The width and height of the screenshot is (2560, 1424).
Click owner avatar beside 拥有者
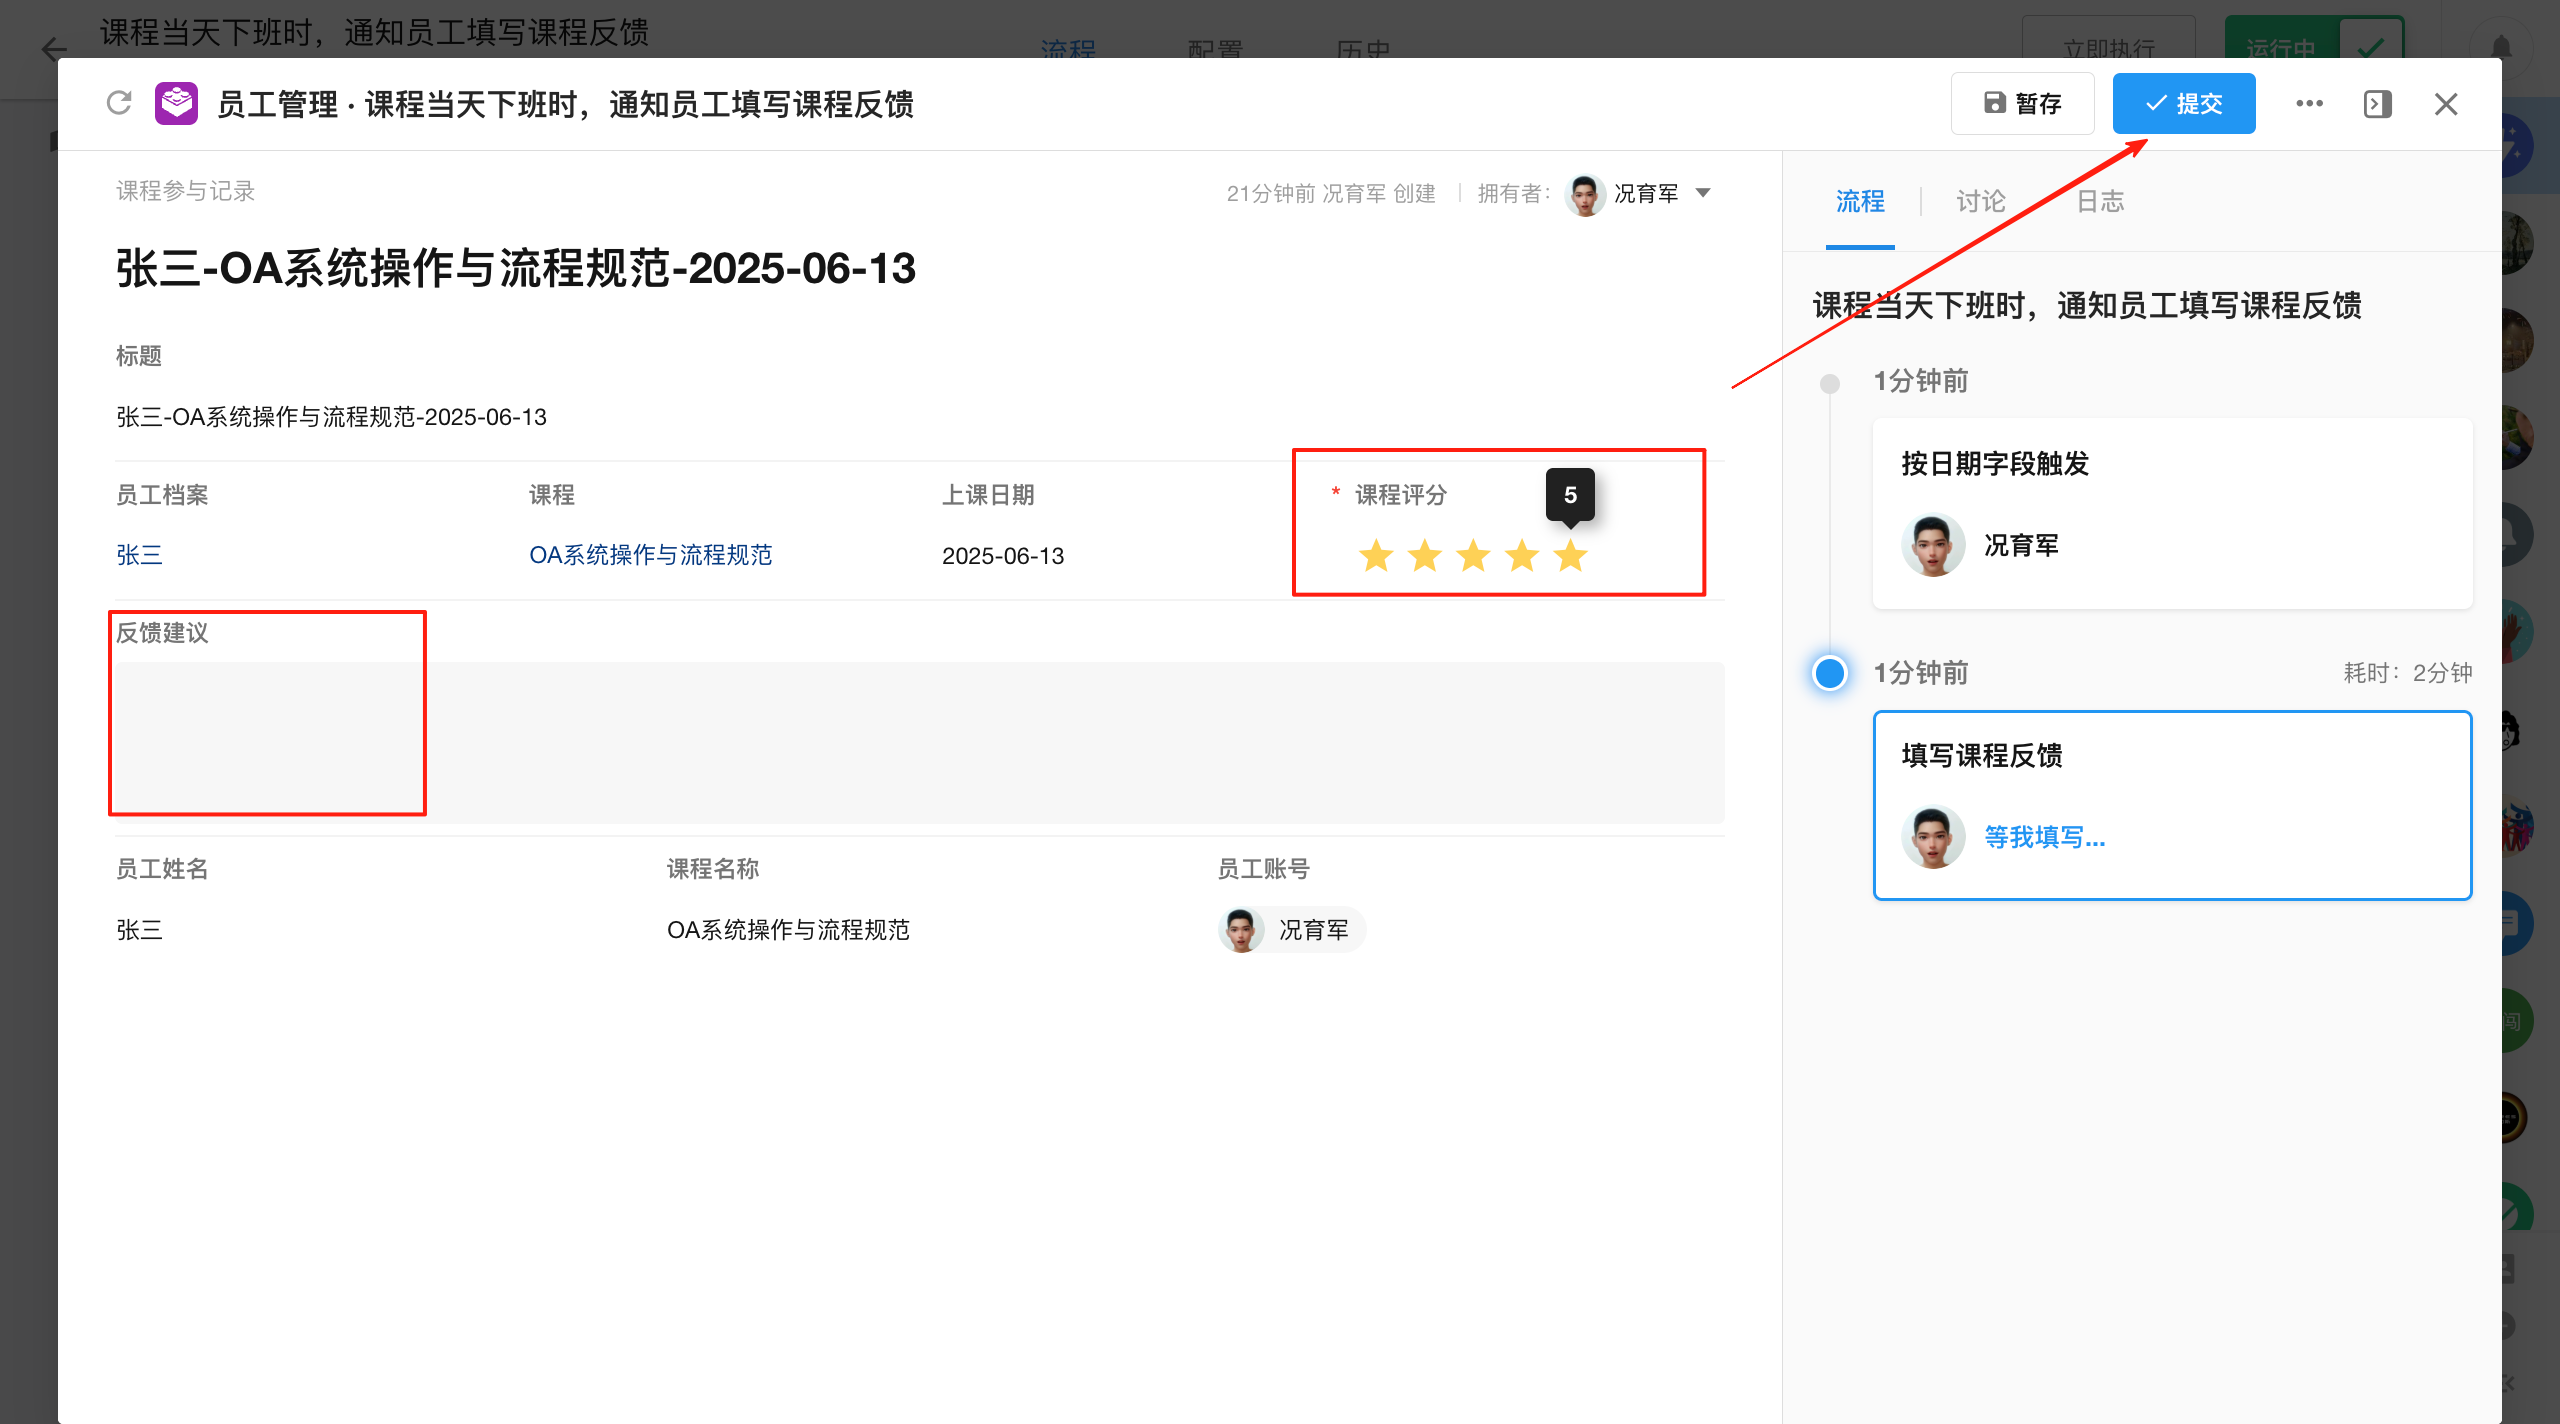point(1585,194)
